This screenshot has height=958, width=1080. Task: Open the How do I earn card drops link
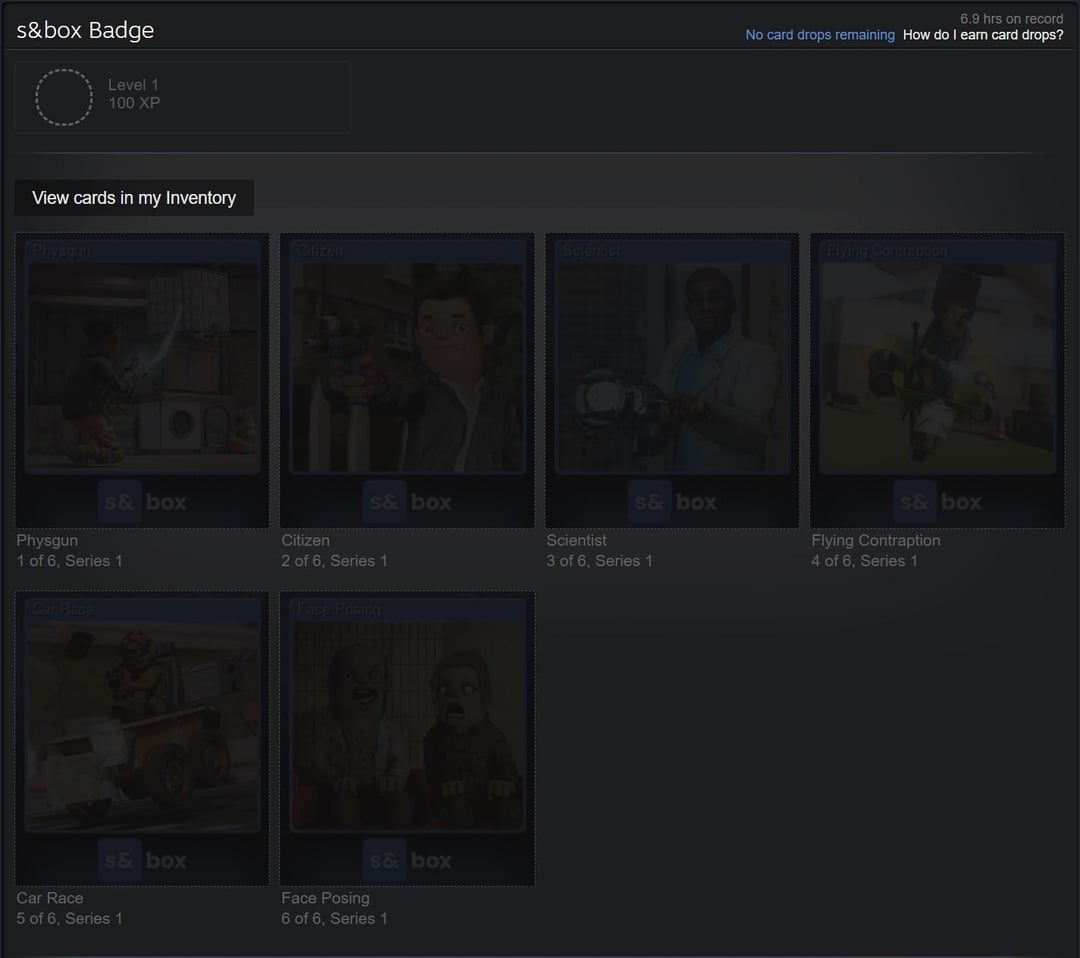pyautogui.click(x=982, y=35)
